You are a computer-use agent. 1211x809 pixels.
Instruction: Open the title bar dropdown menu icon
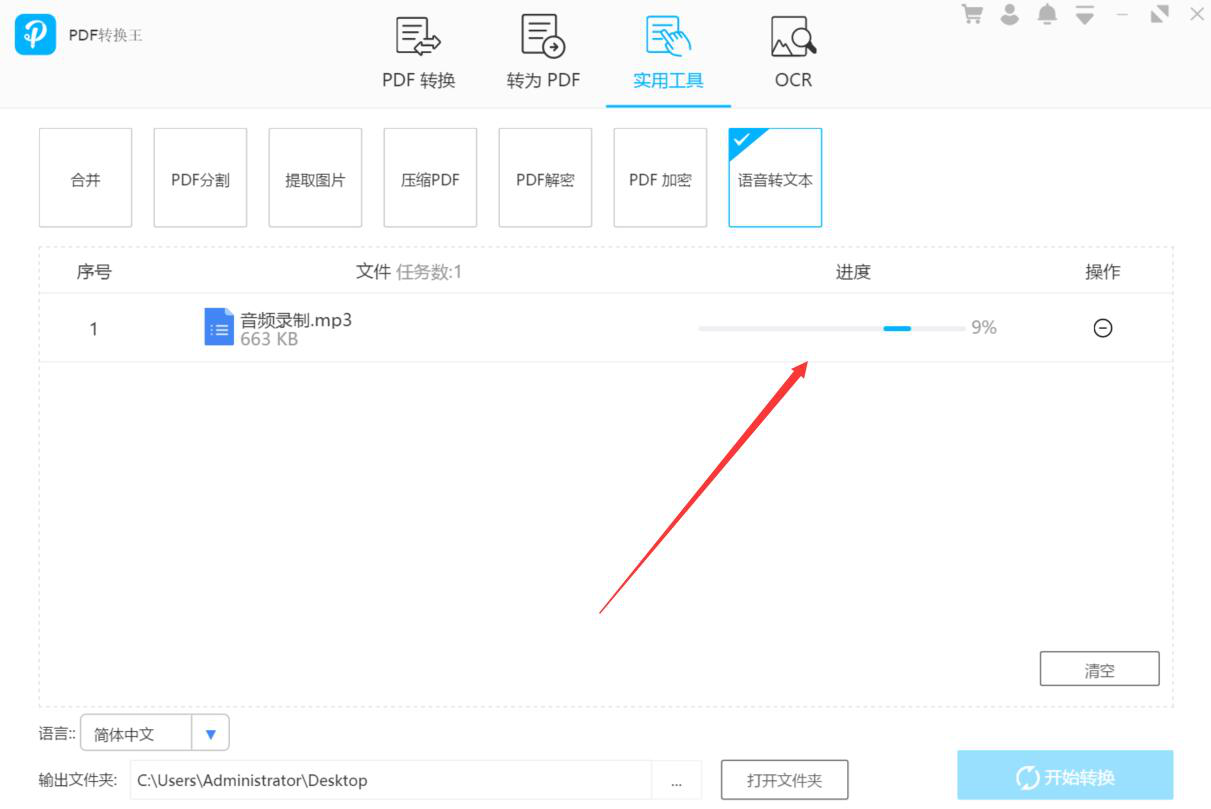click(1085, 15)
